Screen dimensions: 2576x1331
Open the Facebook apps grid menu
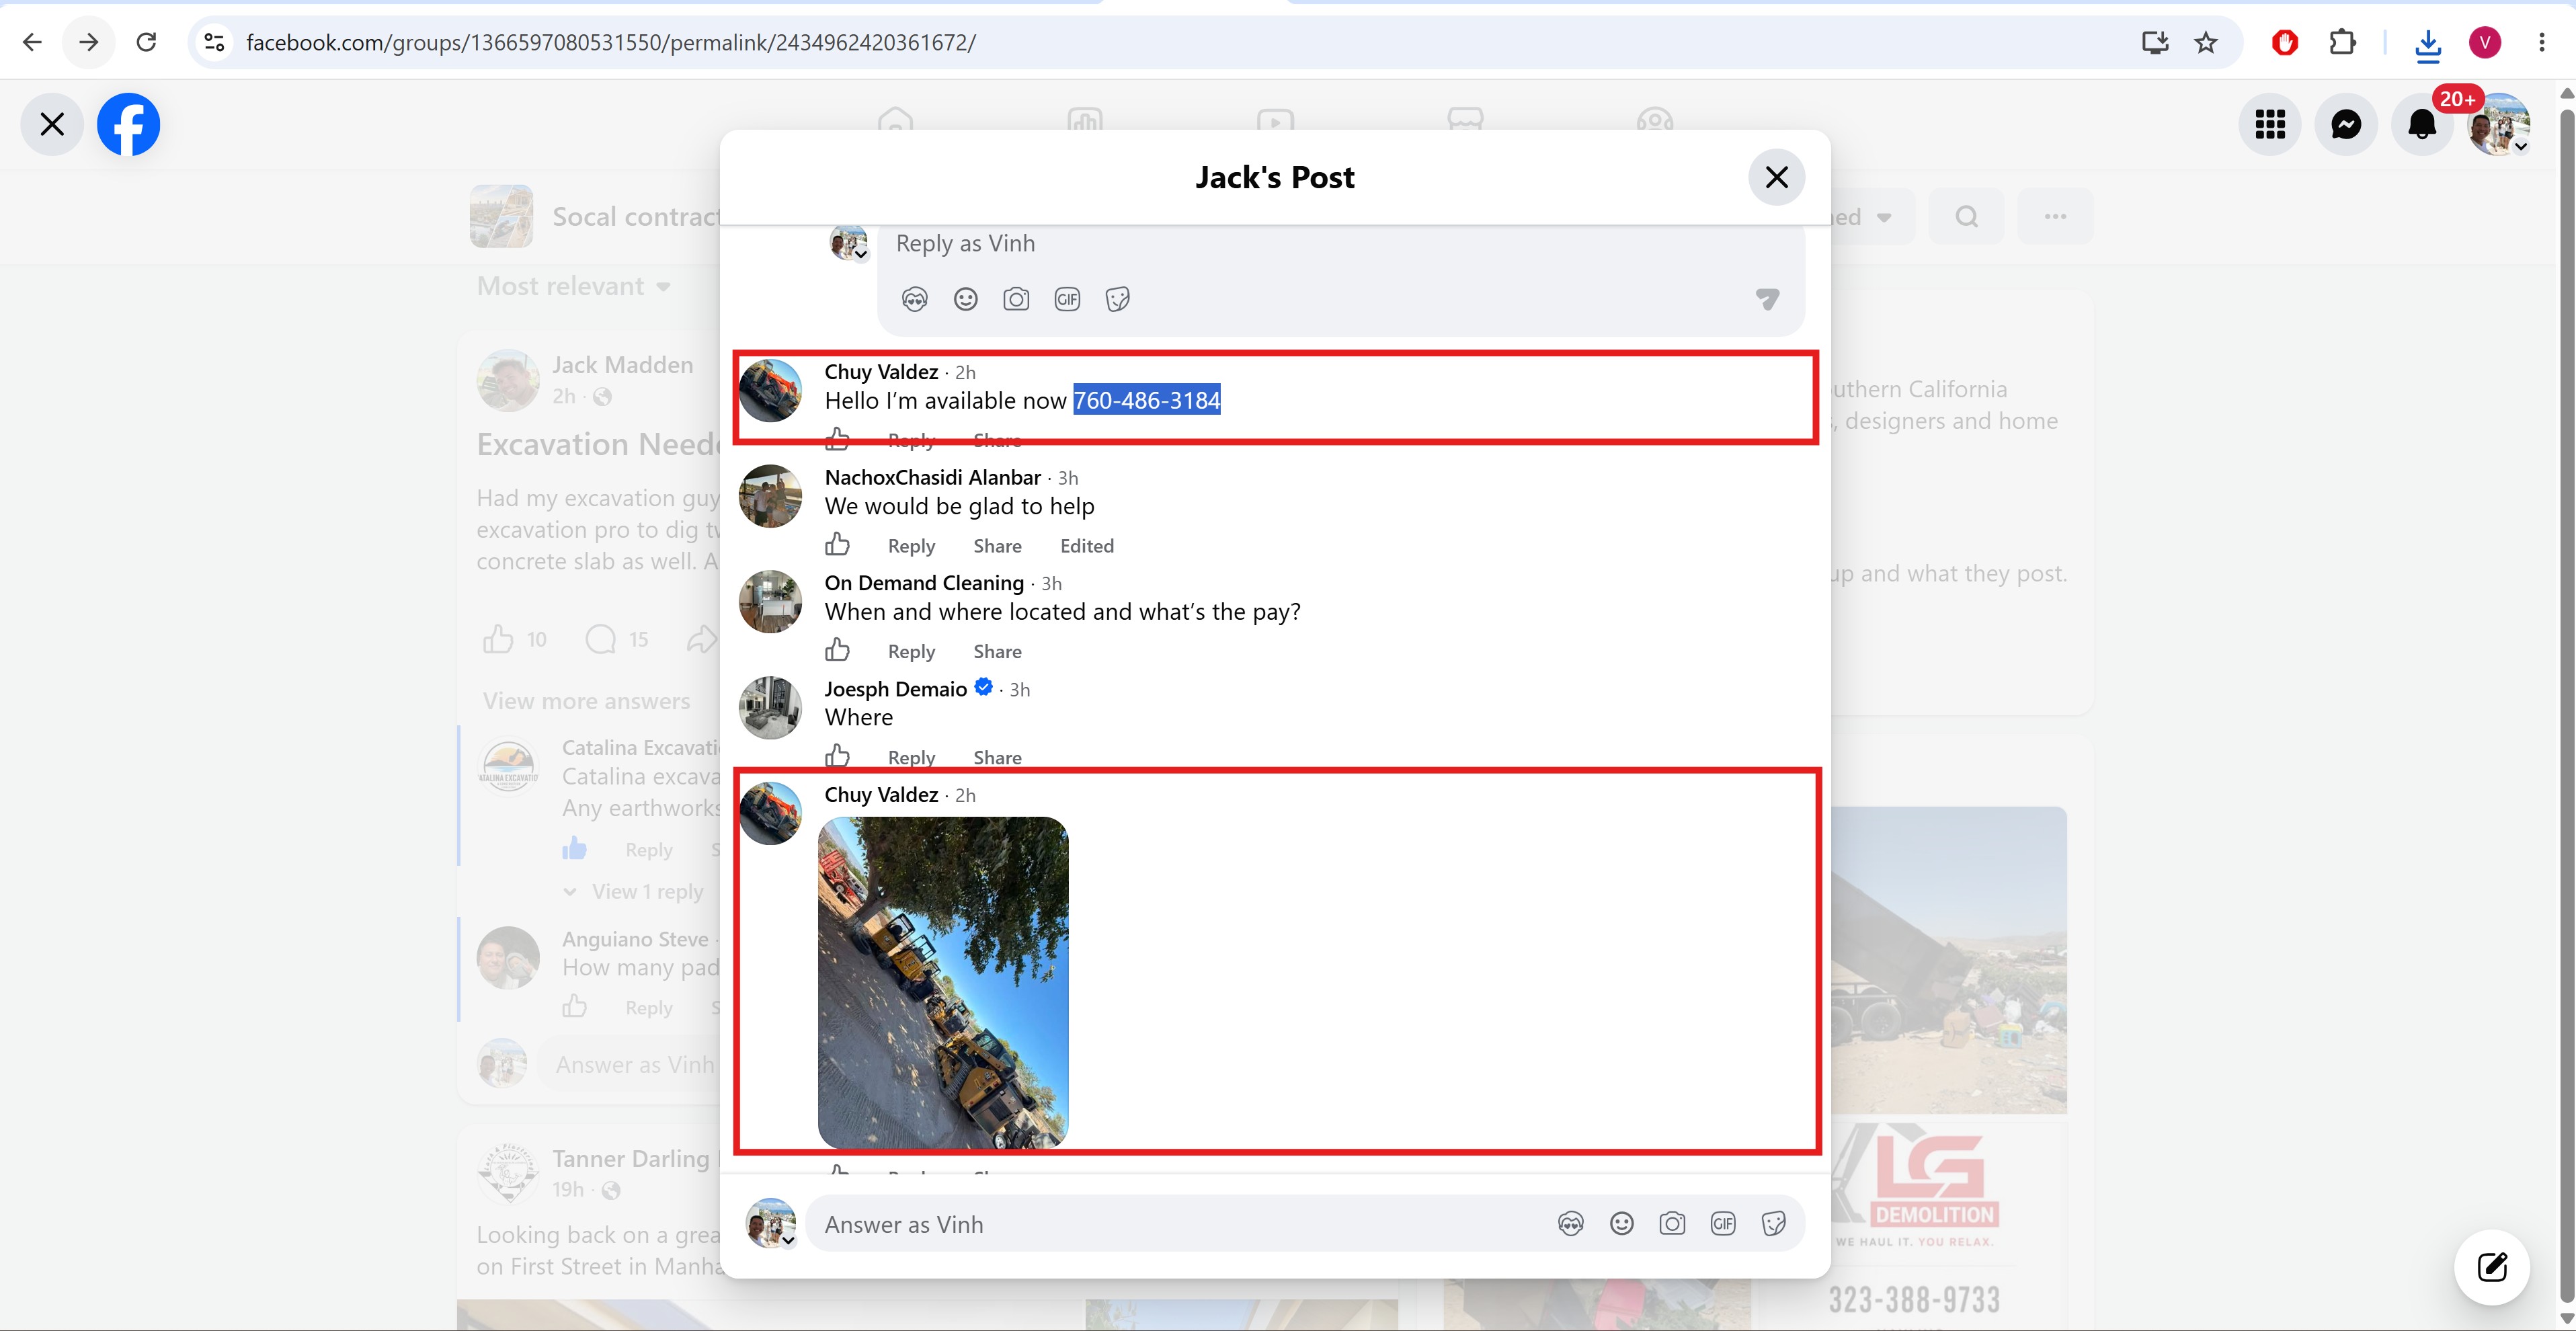[2270, 124]
